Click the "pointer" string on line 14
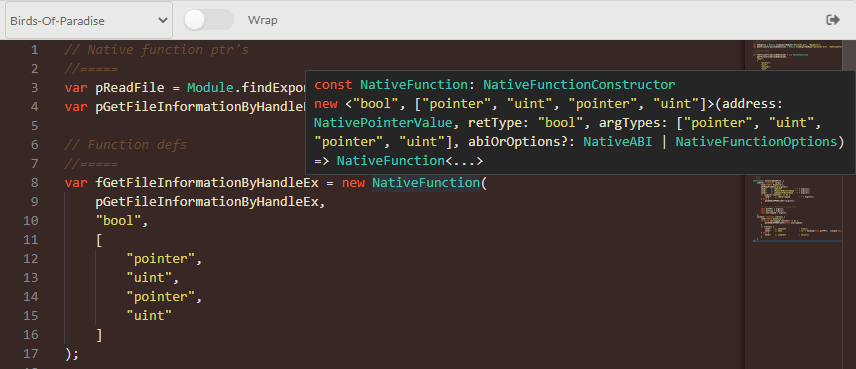This screenshot has width=856, height=369. 160,297
